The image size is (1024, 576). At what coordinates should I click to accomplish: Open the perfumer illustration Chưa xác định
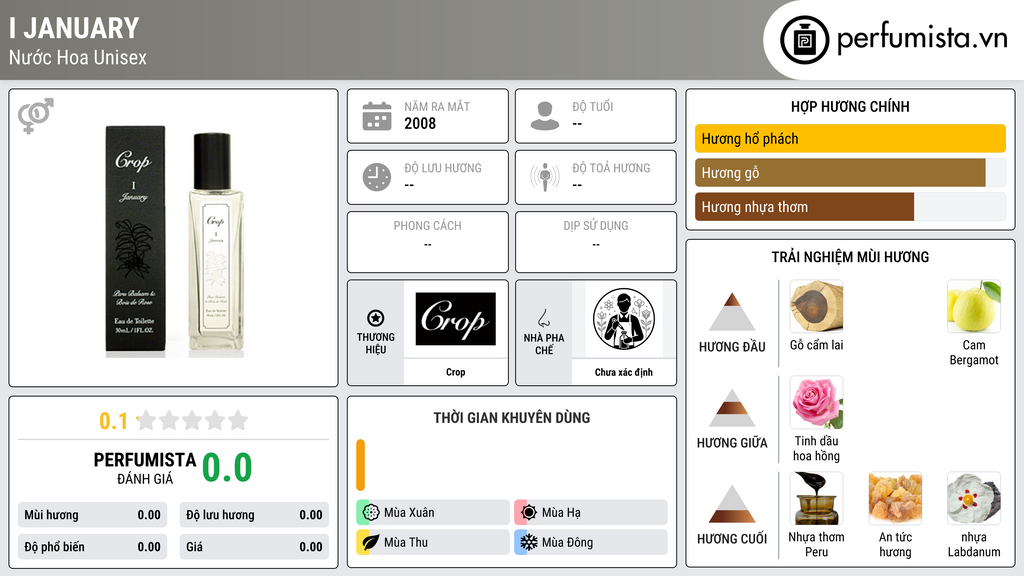(x=624, y=319)
